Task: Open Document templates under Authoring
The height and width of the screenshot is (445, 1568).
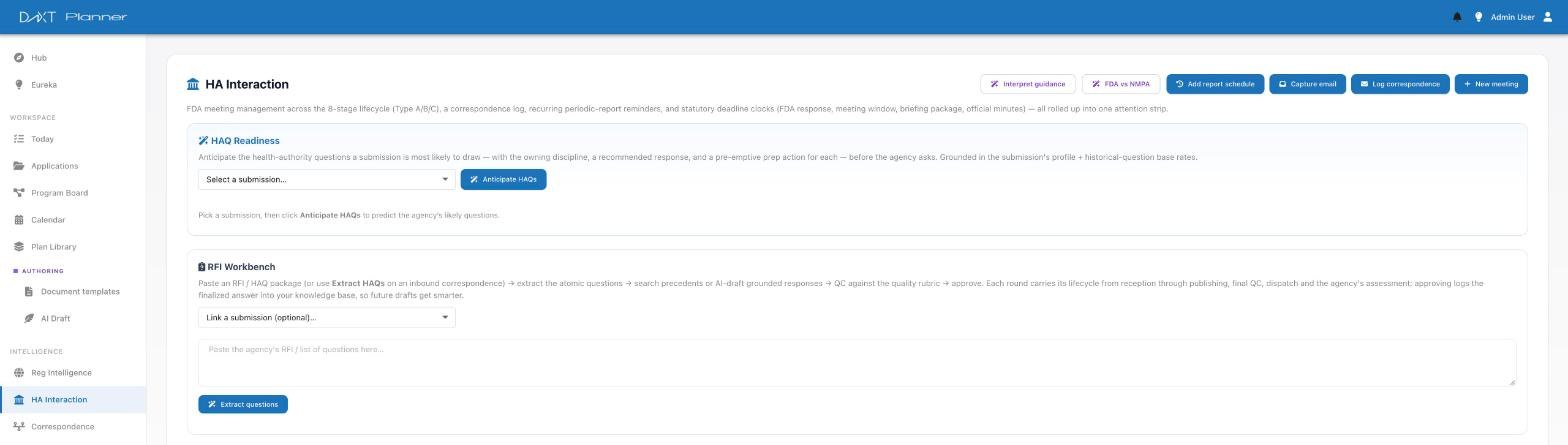Action: pos(73,292)
